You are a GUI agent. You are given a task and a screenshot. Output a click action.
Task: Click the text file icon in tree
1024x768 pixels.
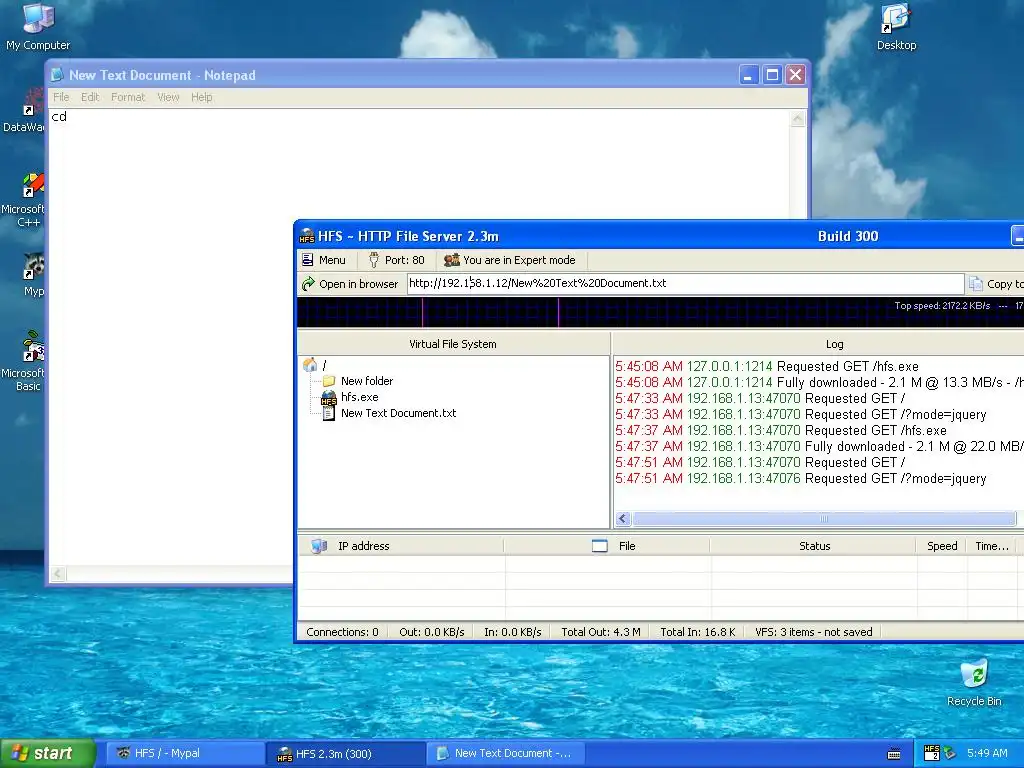pos(328,413)
